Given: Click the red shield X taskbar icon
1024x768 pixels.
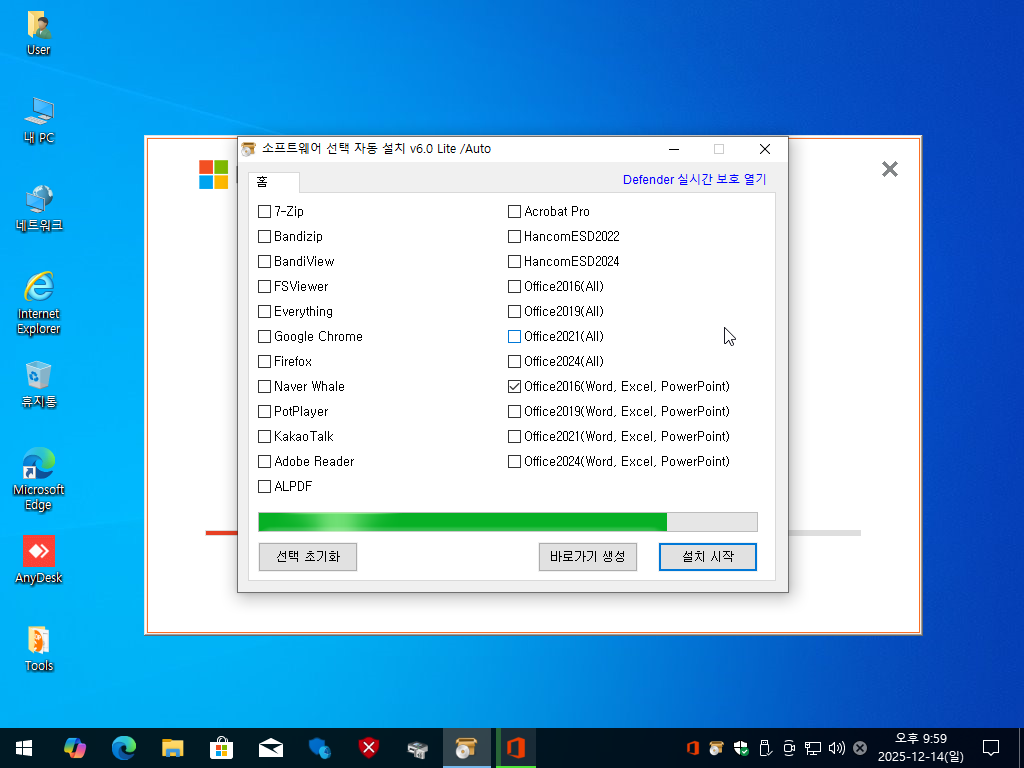Looking at the screenshot, I should pos(368,748).
